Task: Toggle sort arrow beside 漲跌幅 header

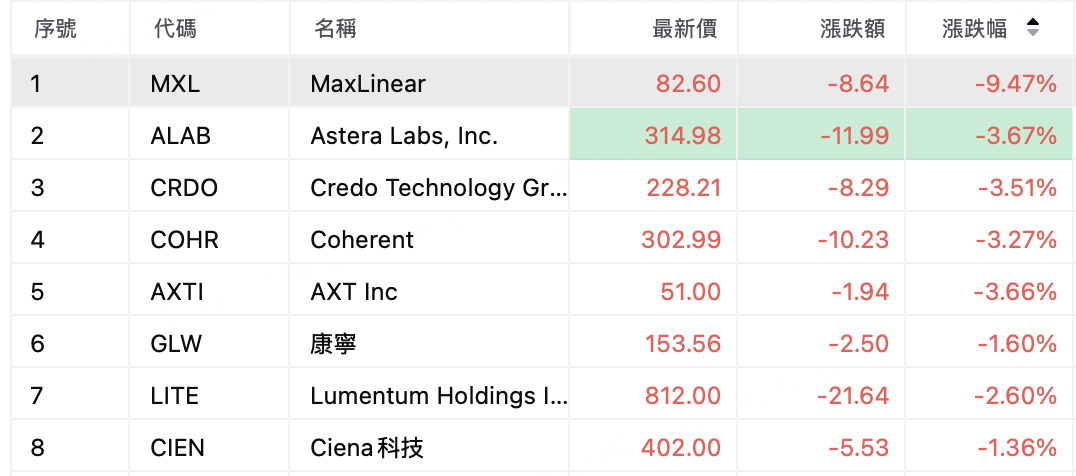Action: 1033,27
